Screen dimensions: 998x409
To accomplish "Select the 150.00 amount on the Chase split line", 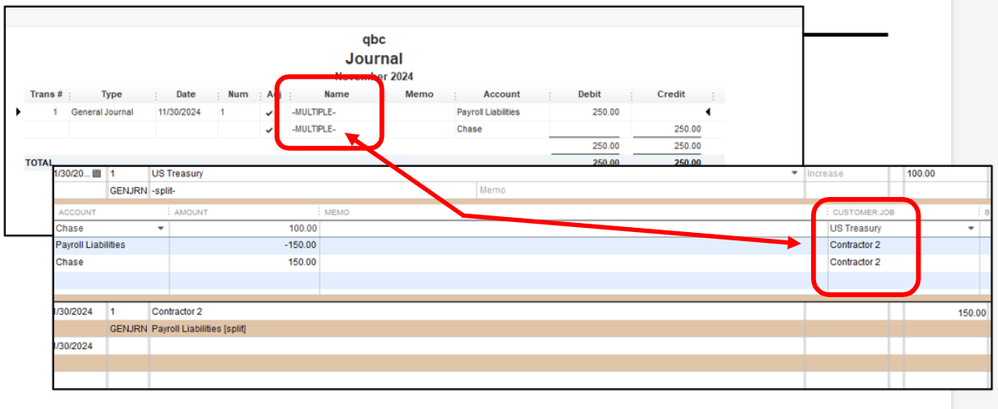I will pos(304,261).
